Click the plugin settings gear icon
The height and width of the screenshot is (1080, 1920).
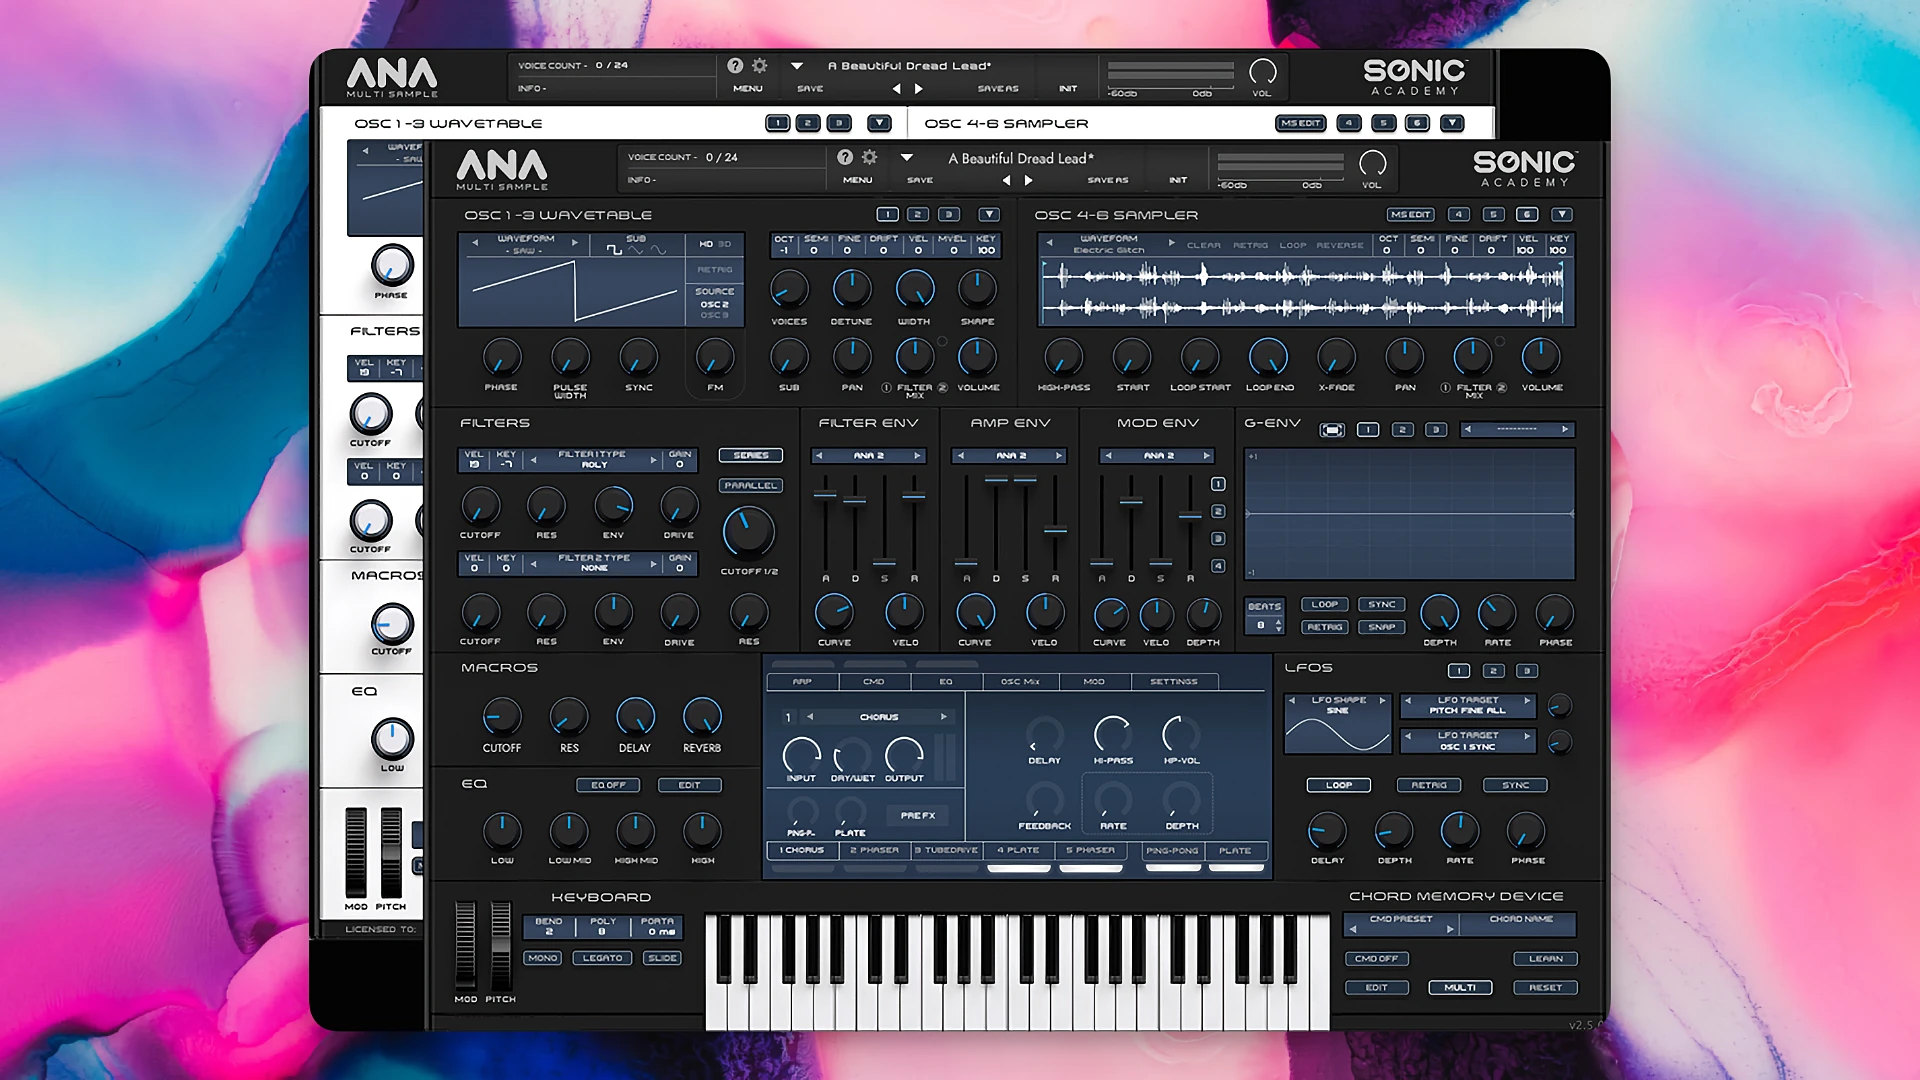point(869,157)
